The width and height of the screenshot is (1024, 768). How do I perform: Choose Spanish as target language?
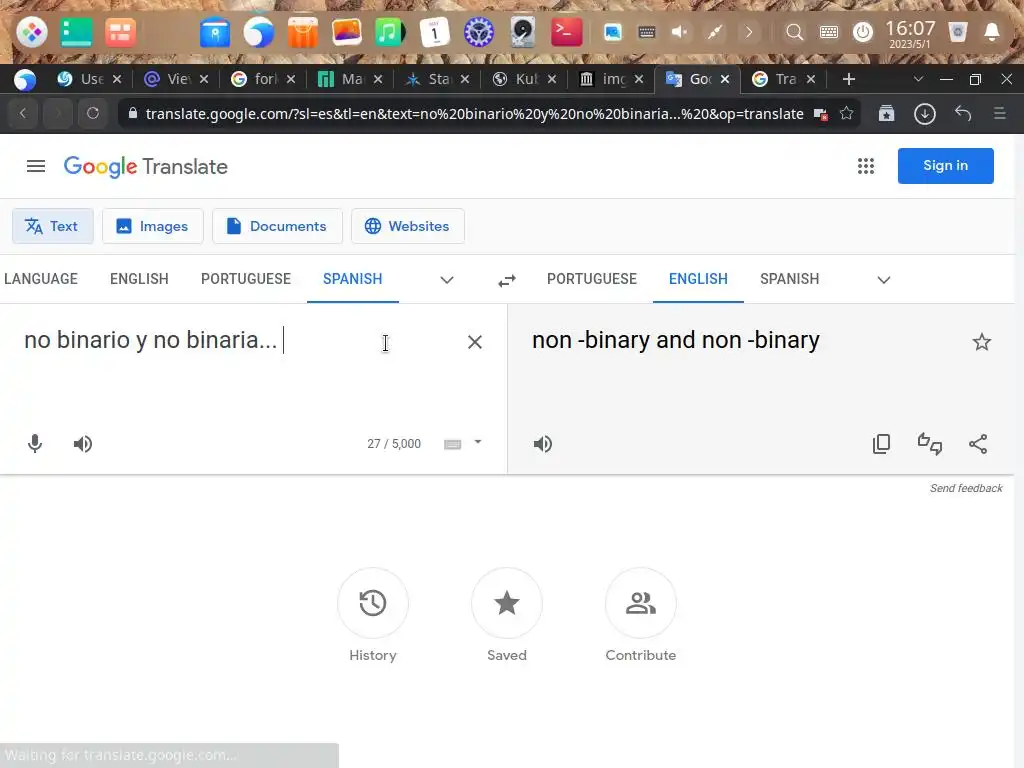pos(790,279)
